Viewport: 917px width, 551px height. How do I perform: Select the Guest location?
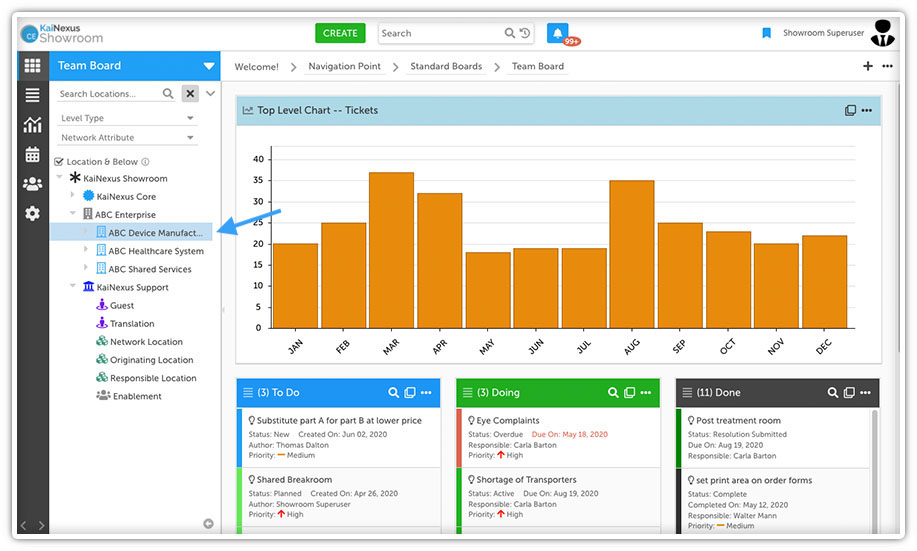[x=122, y=305]
